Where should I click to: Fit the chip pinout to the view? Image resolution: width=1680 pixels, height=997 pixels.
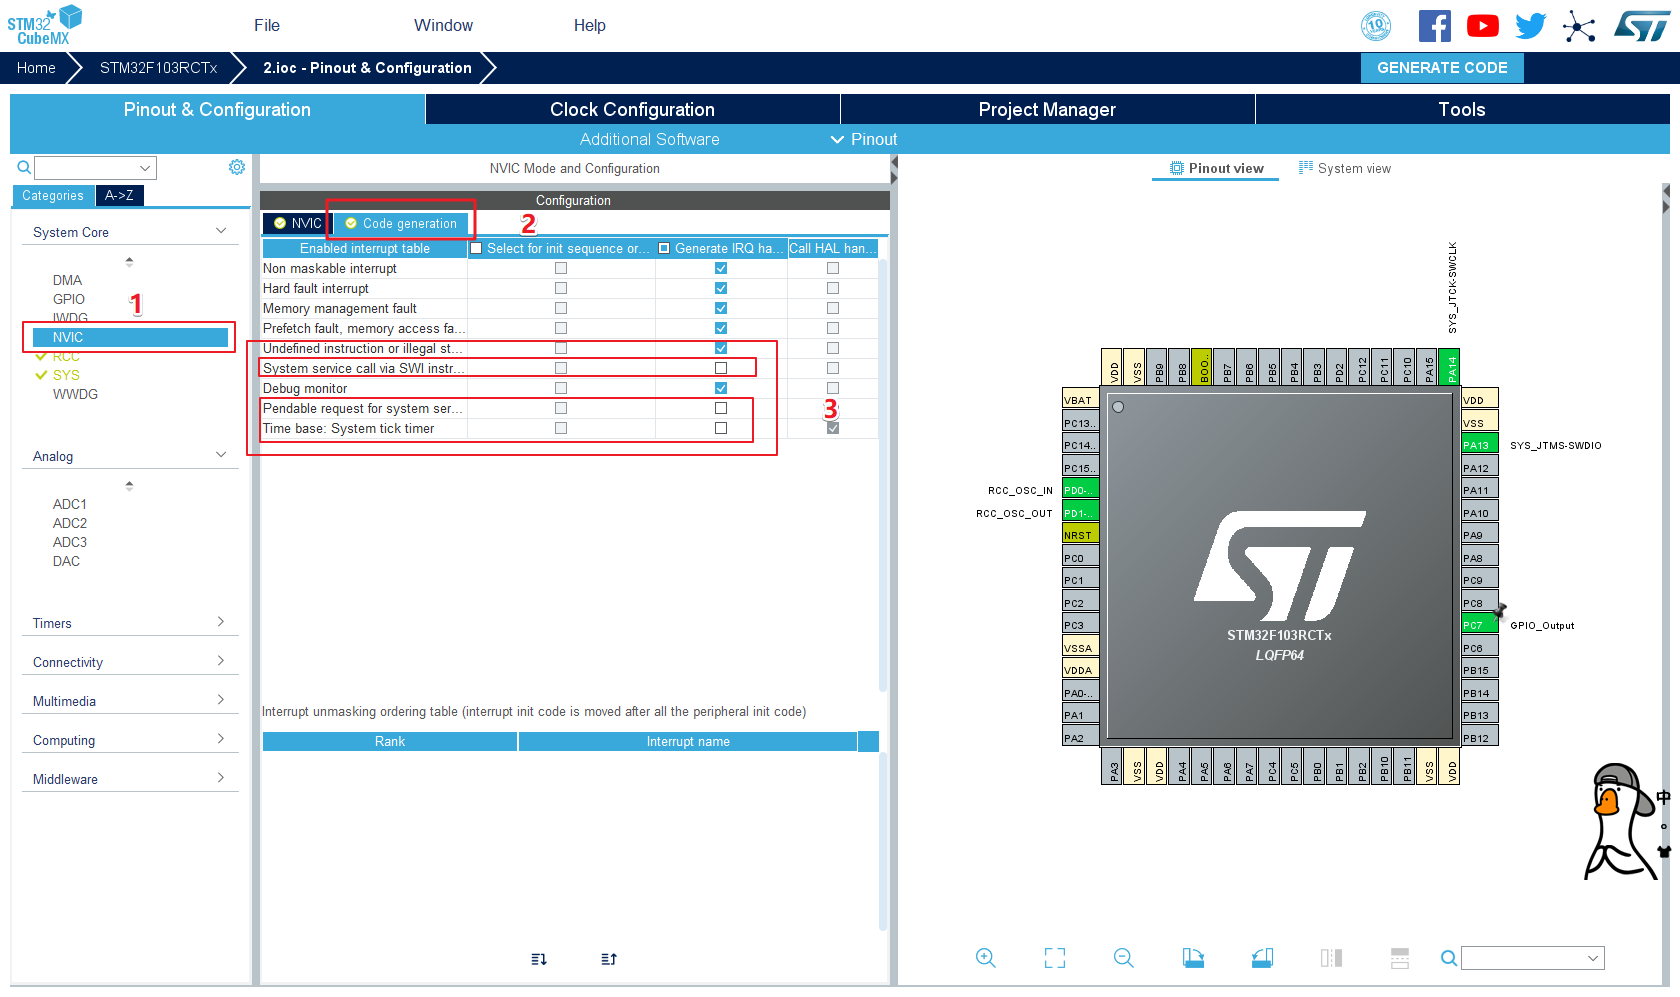click(1055, 958)
